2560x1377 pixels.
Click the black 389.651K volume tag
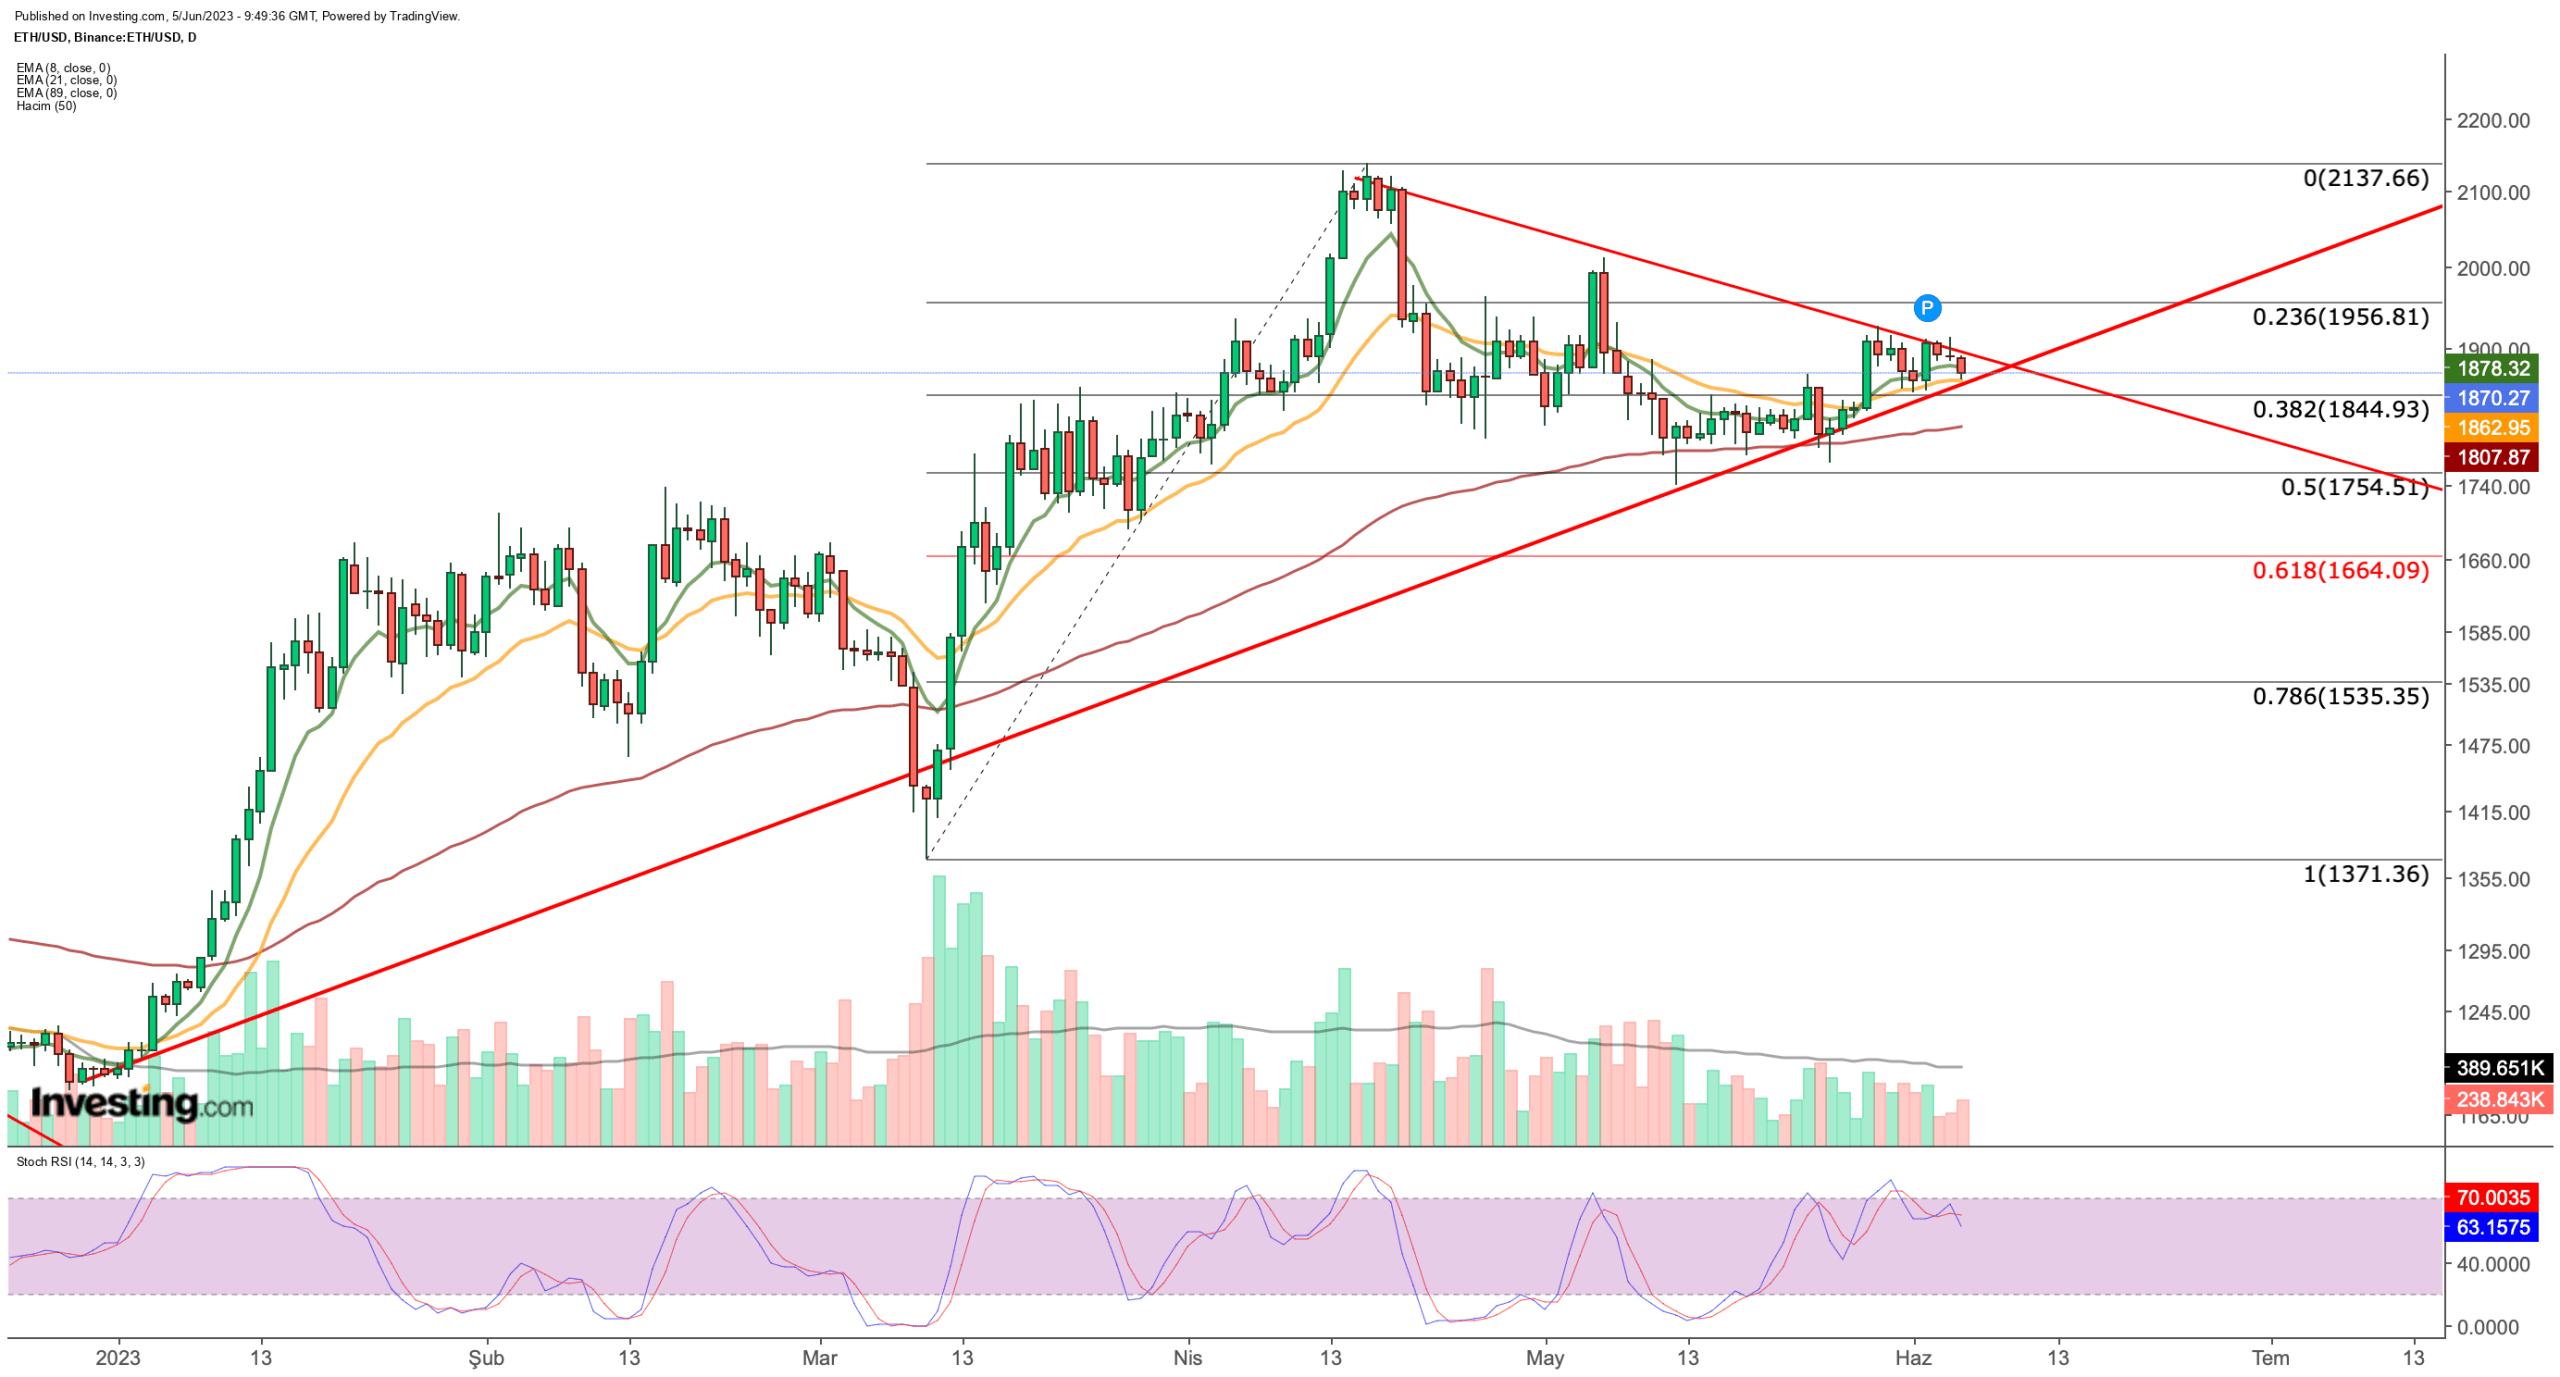tap(2499, 1068)
